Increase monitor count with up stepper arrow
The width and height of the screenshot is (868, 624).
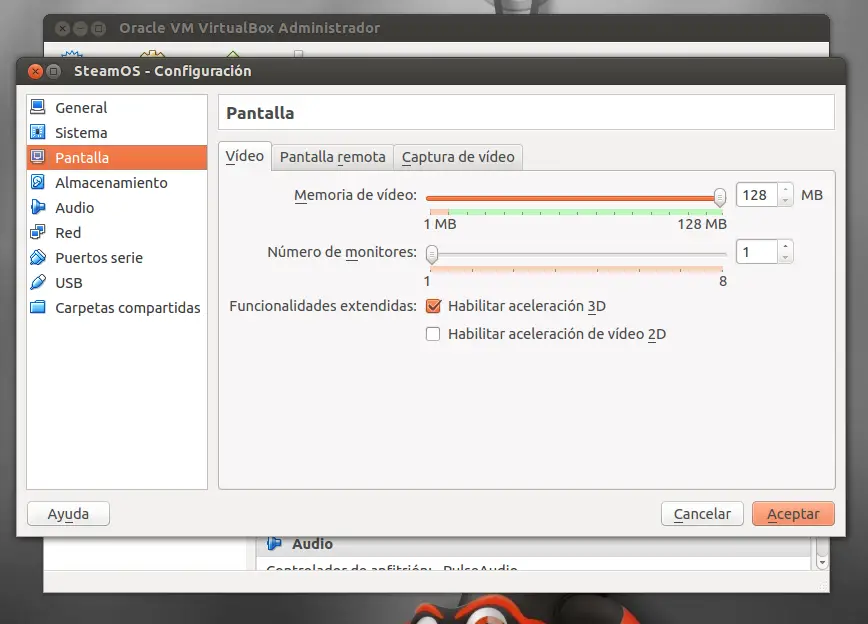(785, 246)
